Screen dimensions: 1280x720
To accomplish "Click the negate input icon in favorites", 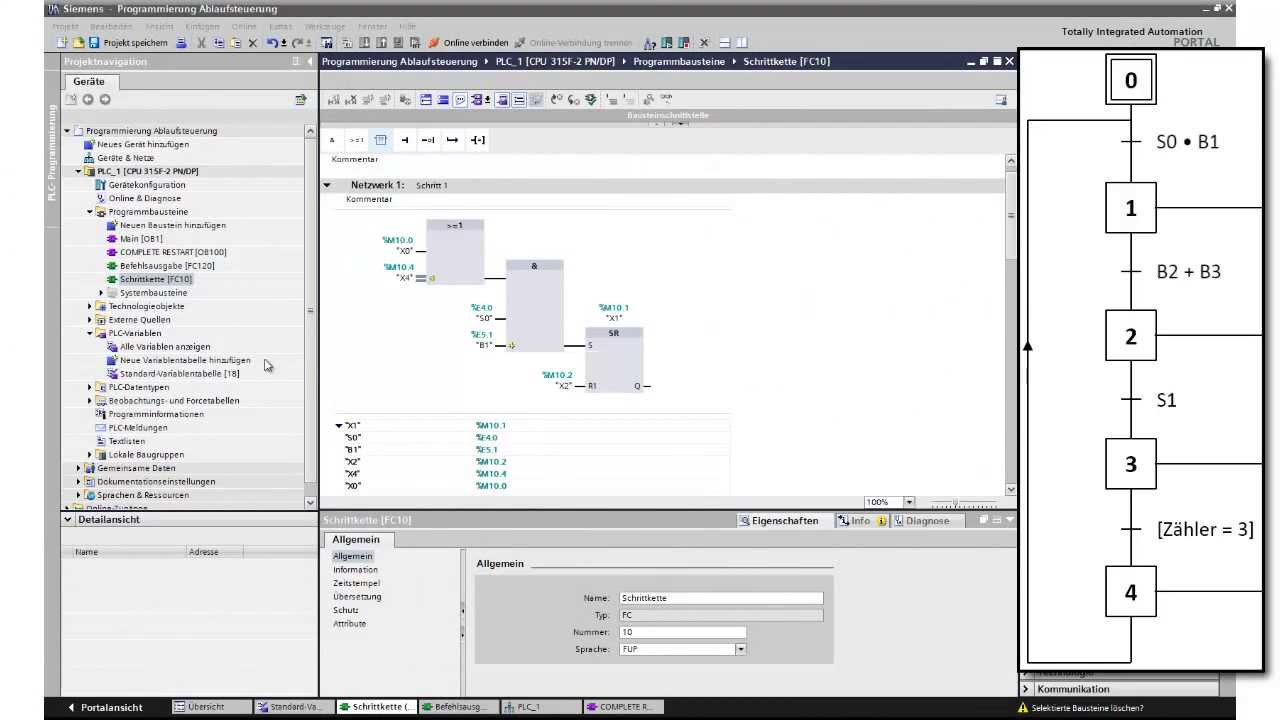I will point(428,140).
